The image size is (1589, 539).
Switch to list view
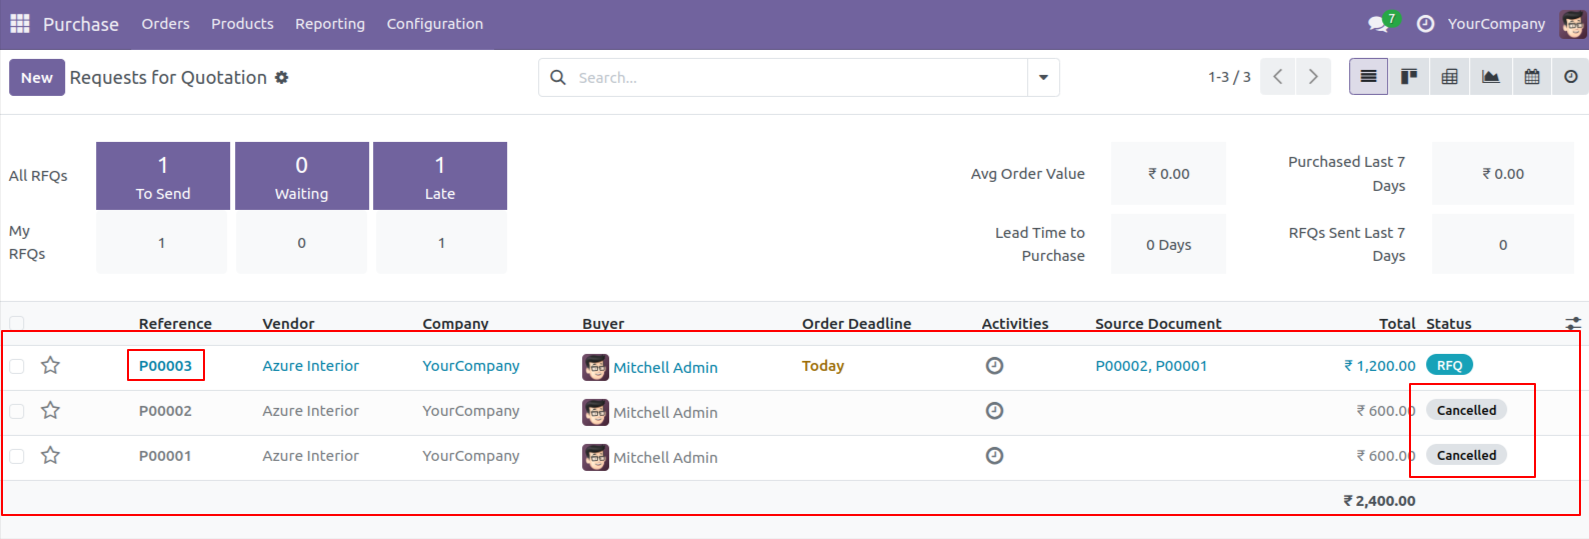pos(1369,77)
